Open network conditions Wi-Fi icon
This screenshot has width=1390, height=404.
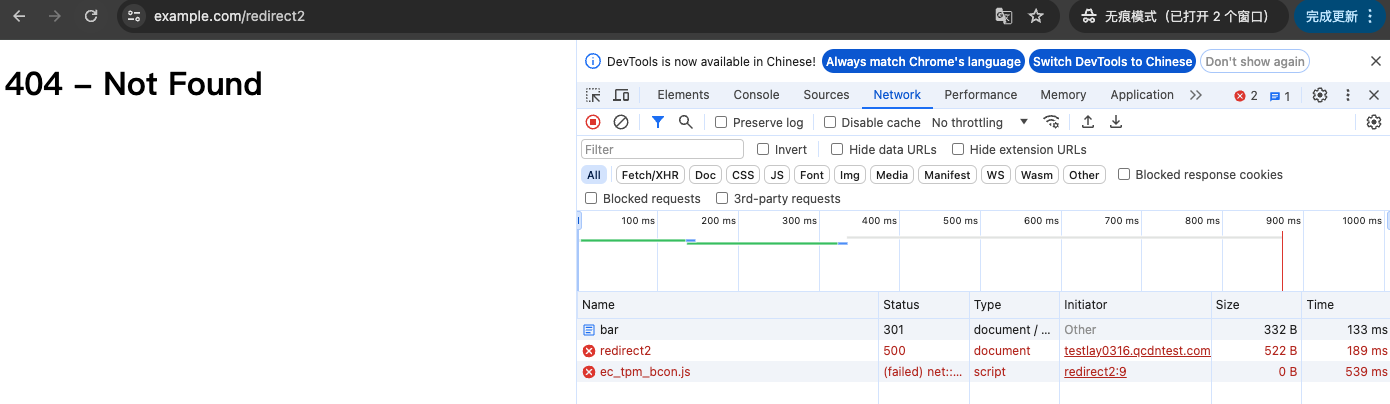click(x=1051, y=122)
